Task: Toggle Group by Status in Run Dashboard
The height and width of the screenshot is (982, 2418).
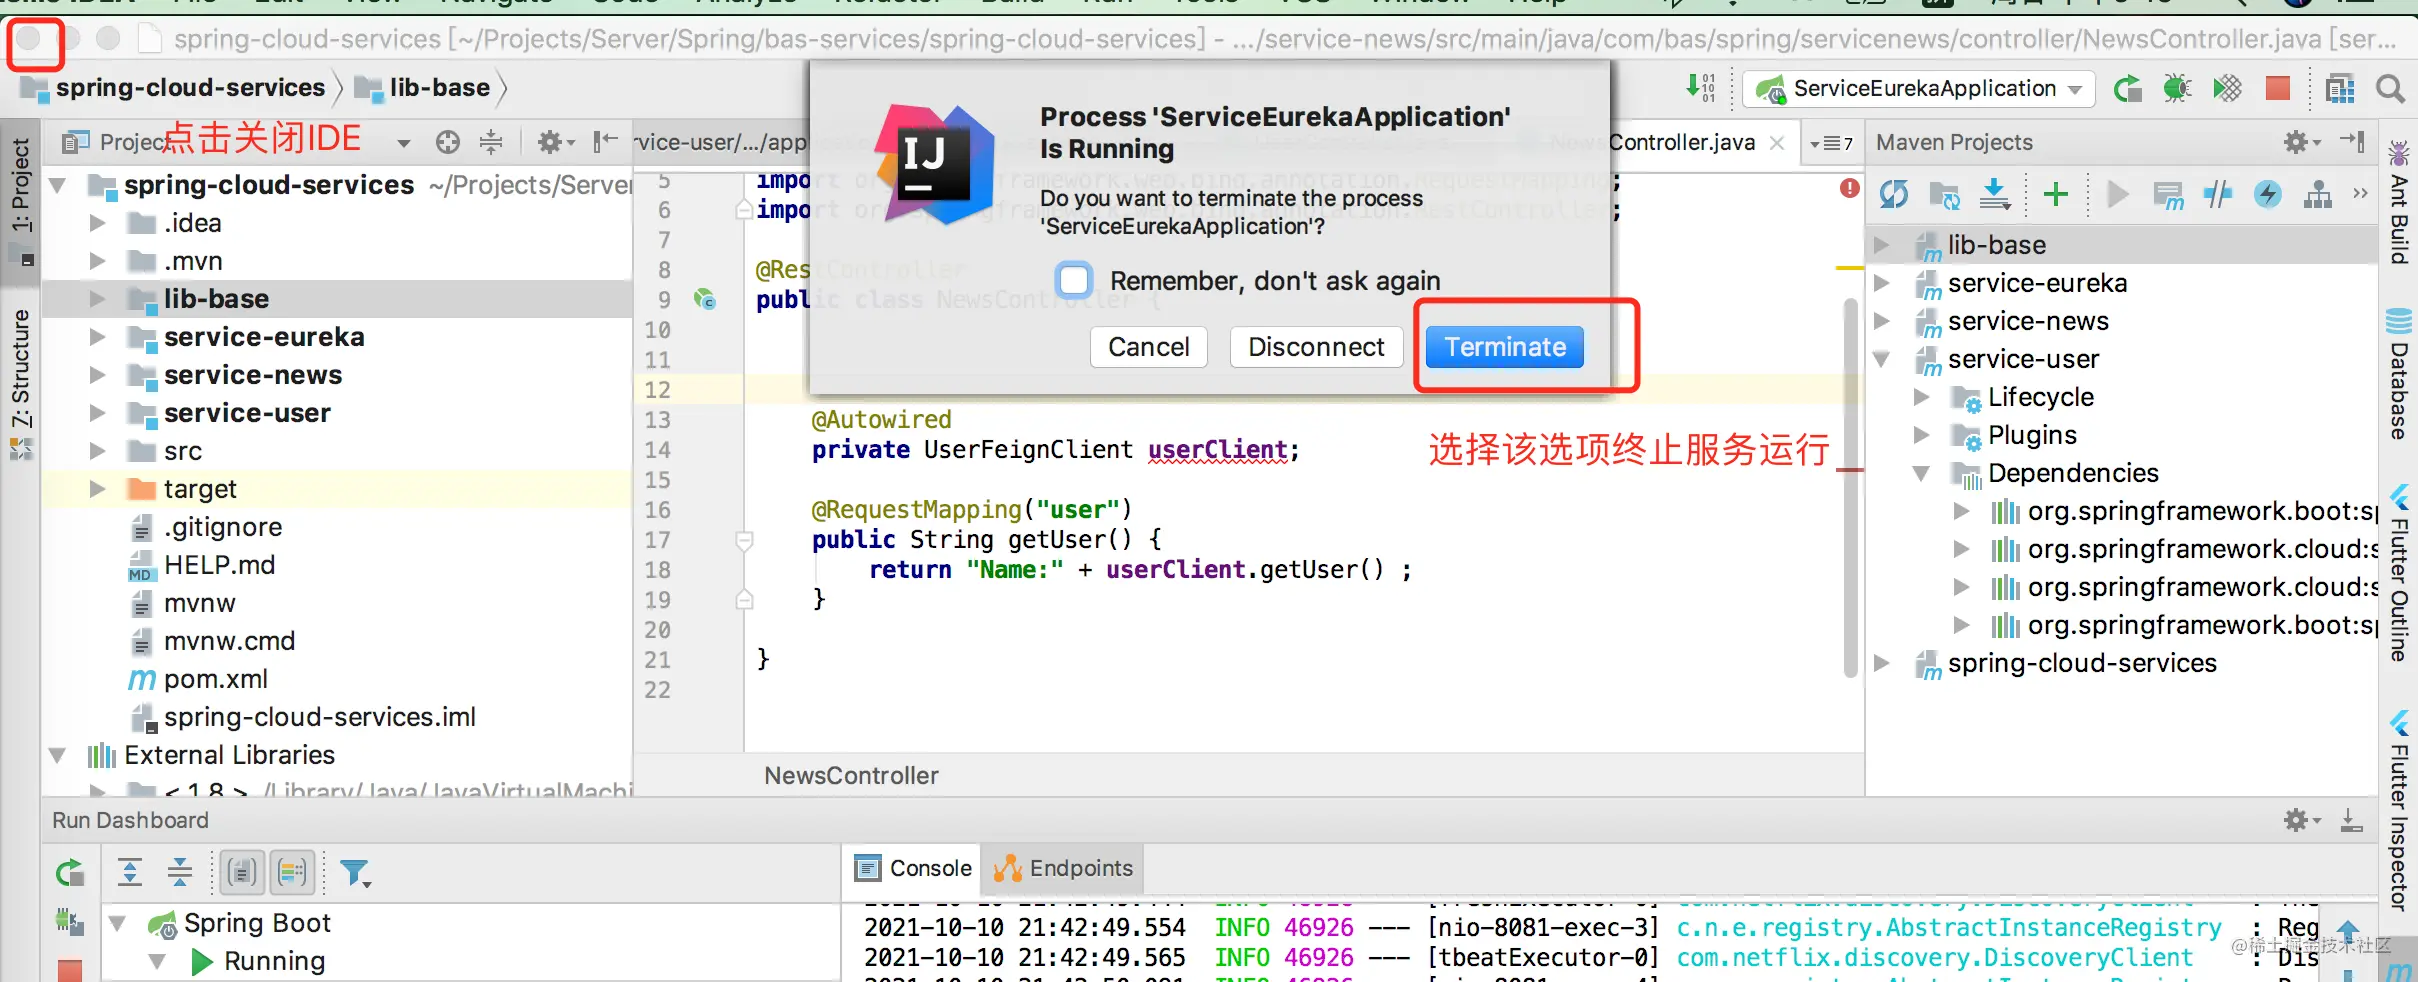Action: (293, 873)
